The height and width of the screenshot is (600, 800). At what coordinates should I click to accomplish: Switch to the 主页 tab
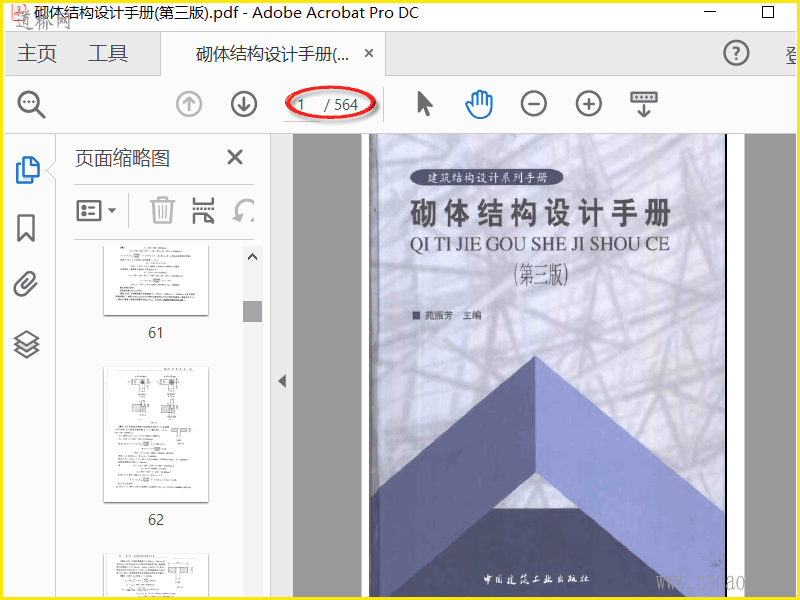(x=37, y=54)
